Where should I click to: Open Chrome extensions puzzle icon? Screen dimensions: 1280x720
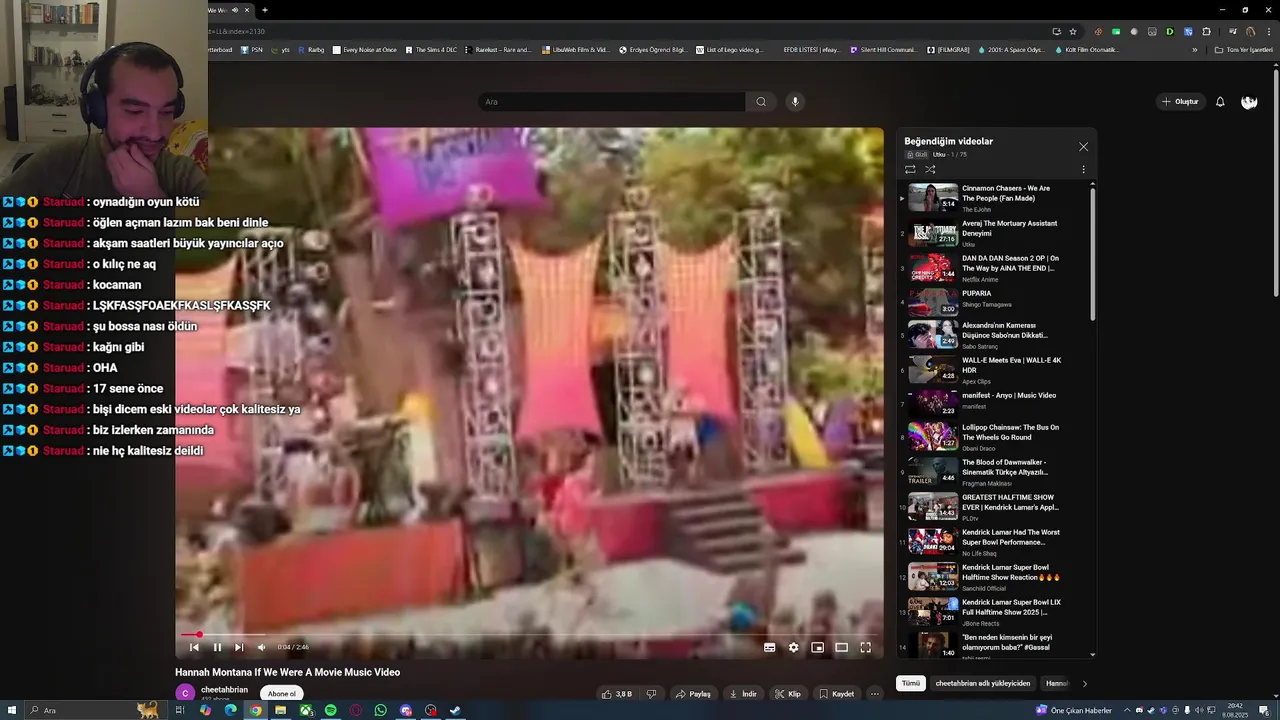click(x=1205, y=31)
